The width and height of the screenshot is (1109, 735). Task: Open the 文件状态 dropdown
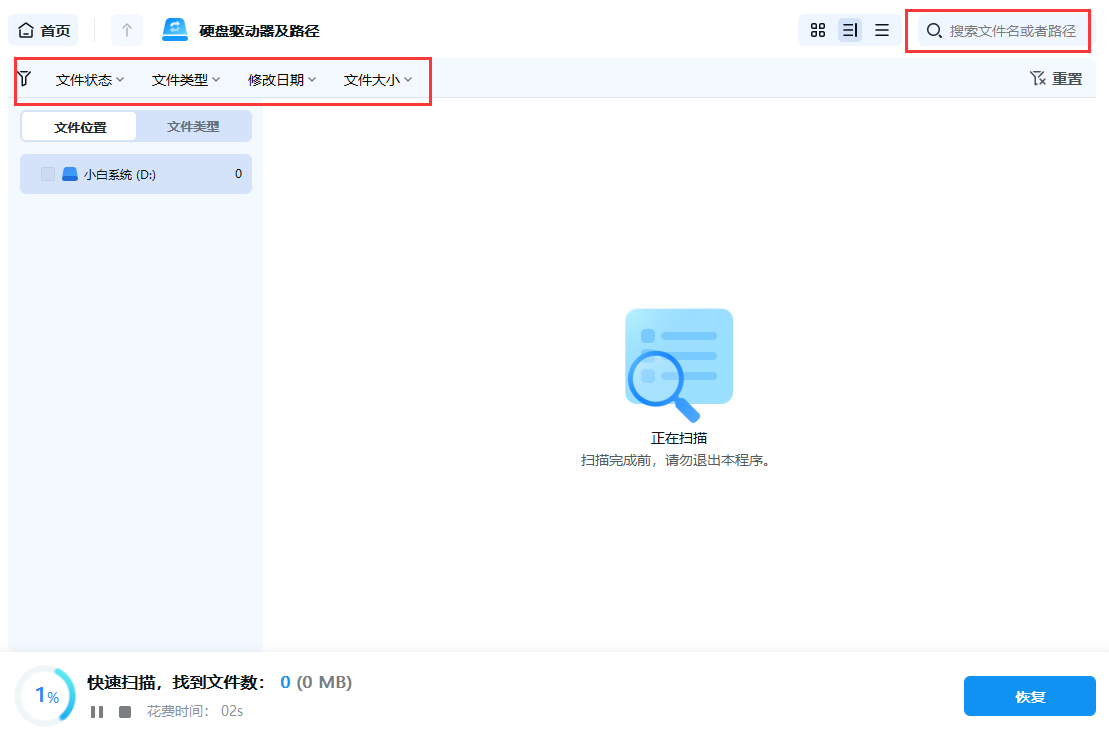(85, 78)
